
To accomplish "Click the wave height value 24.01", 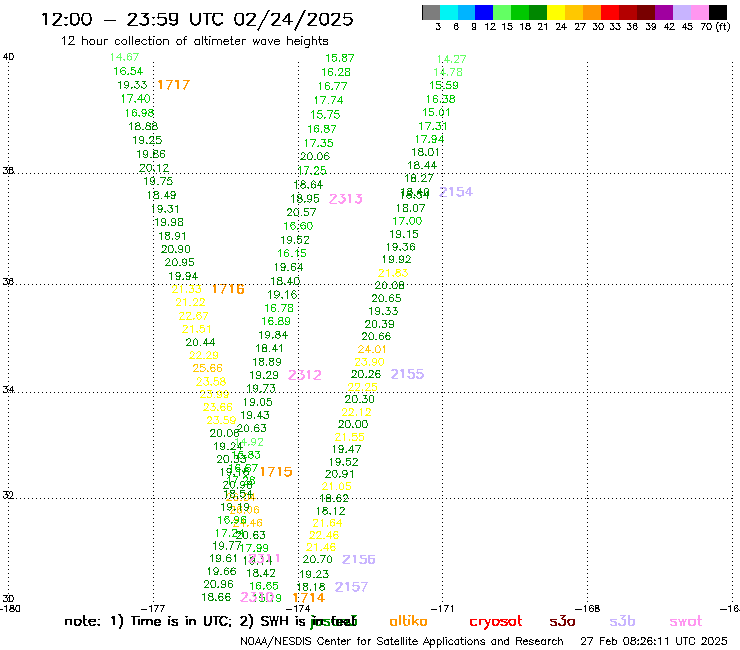I will [372, 349].
